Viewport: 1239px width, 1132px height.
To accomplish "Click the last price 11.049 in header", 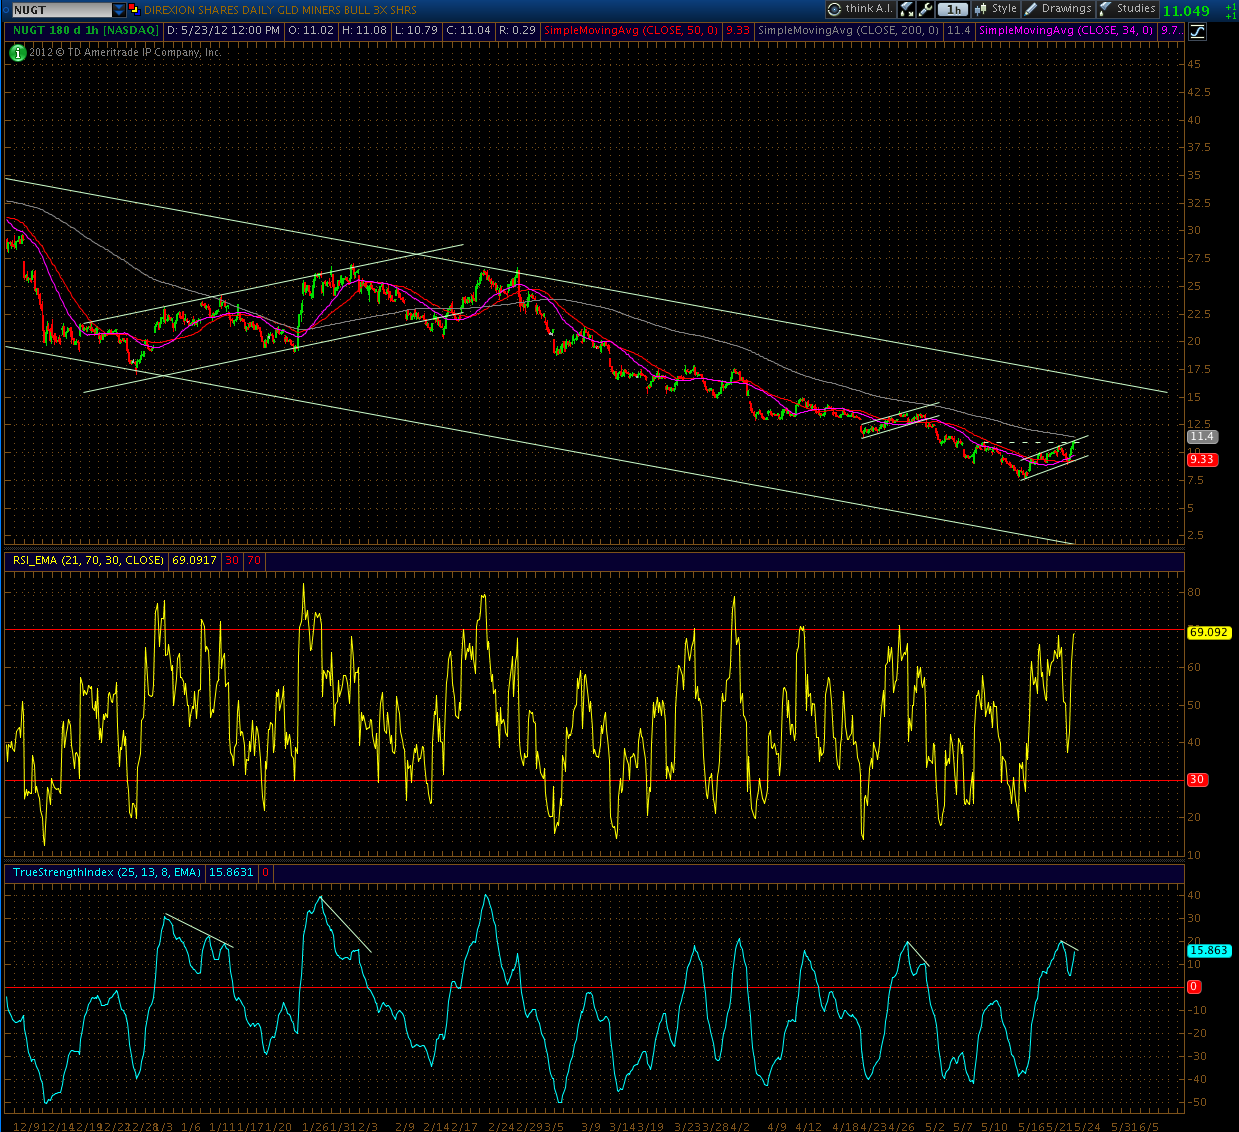I will (x=1186, y=10).
